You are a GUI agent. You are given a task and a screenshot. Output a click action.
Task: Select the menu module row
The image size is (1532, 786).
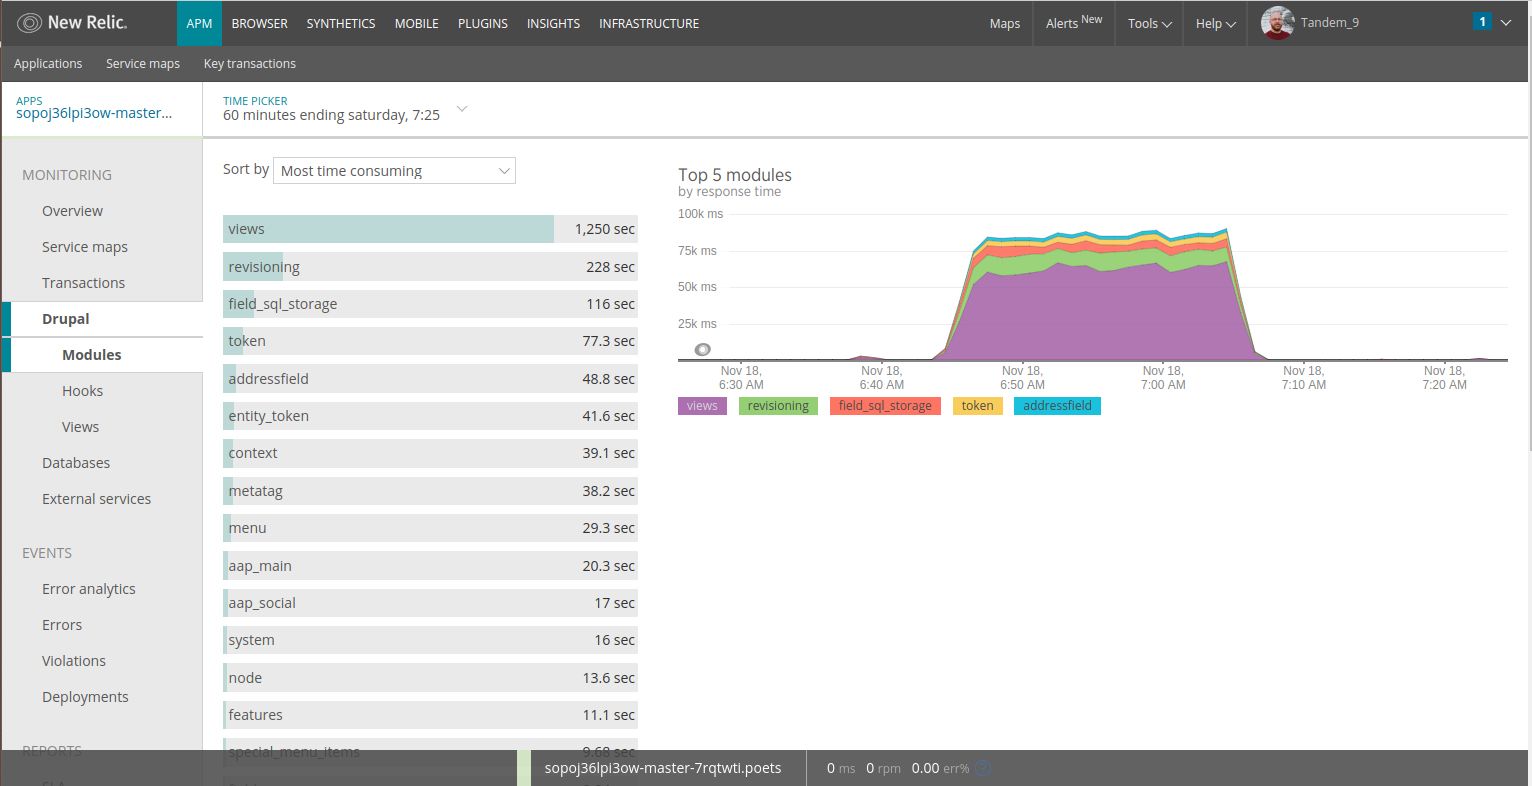430,528
